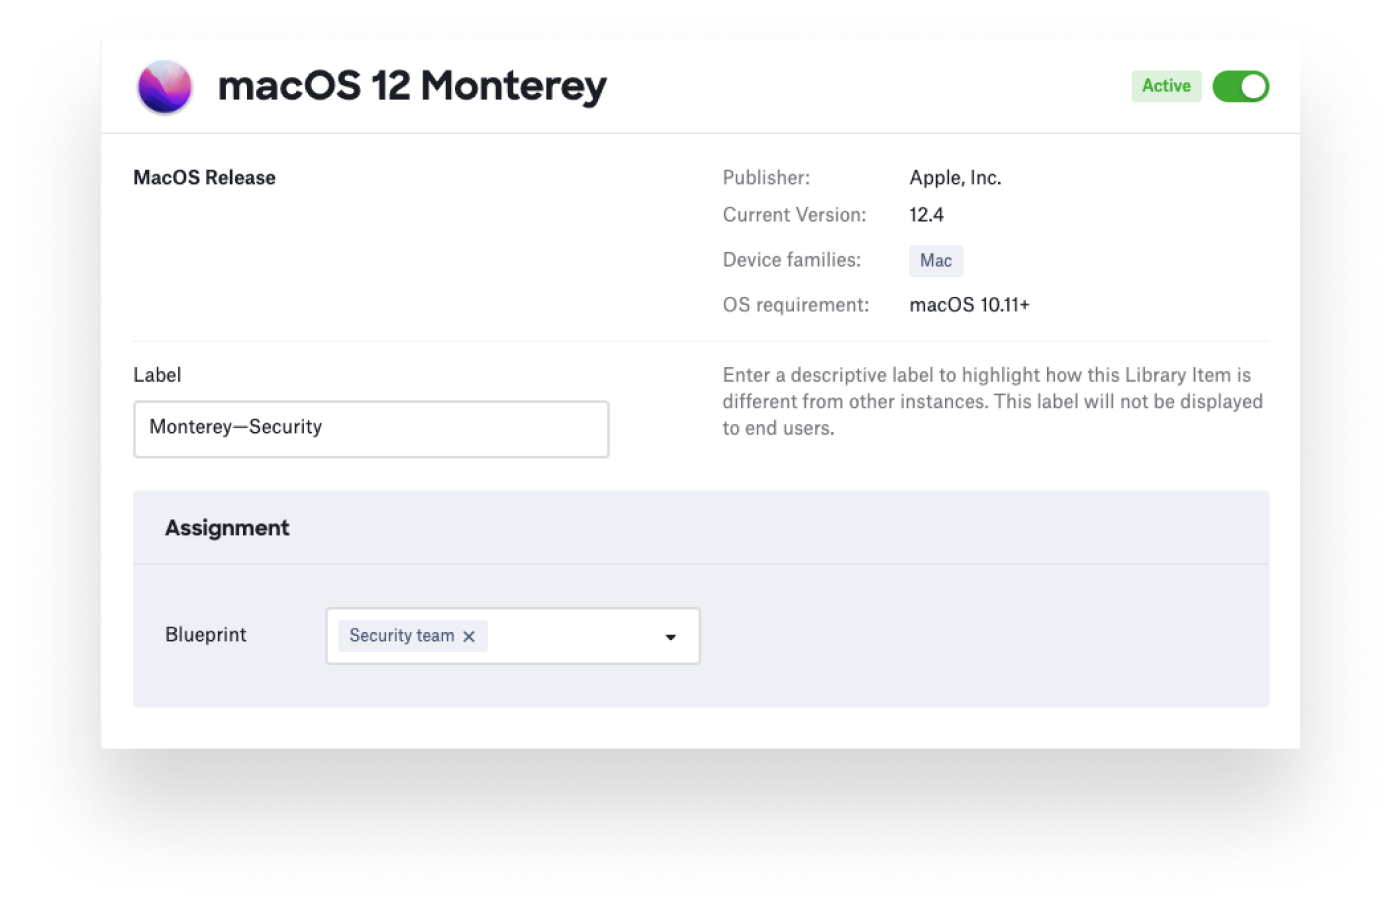
Task: Click the macOS Monterey logo icon
Action: point(165,87)
